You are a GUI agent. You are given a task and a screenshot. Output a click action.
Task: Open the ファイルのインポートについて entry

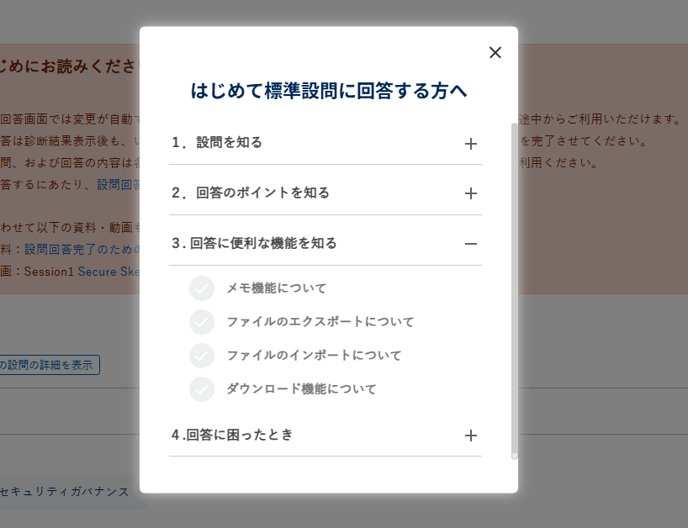pos(313,356)
